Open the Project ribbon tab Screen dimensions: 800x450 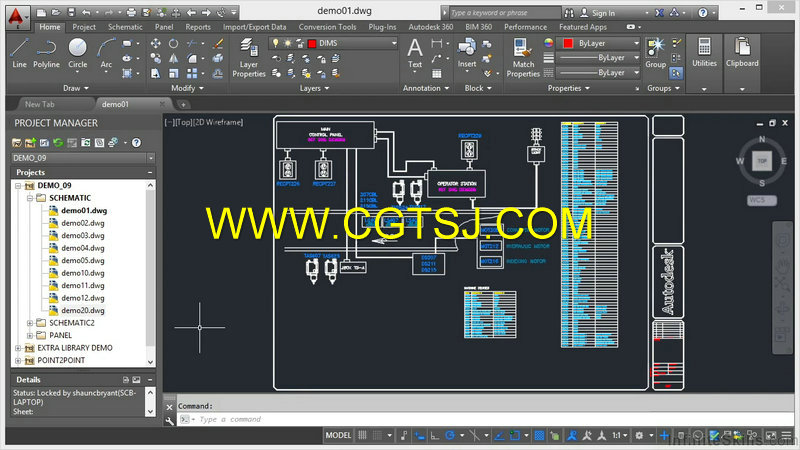[84, 27]
